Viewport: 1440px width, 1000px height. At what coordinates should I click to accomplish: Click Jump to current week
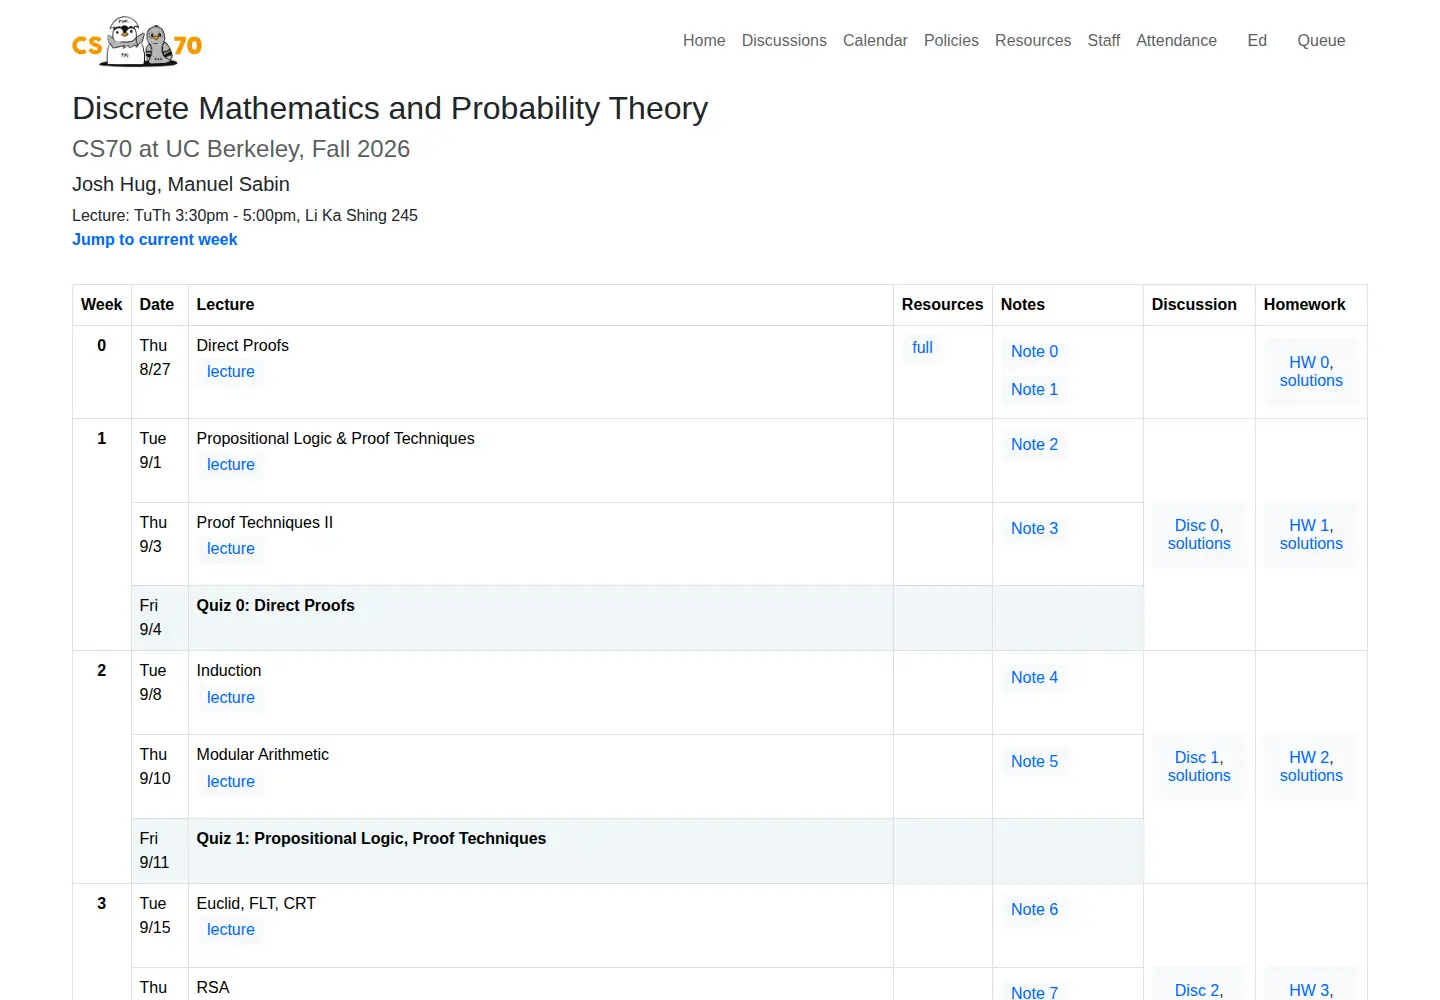coord(155,239)
